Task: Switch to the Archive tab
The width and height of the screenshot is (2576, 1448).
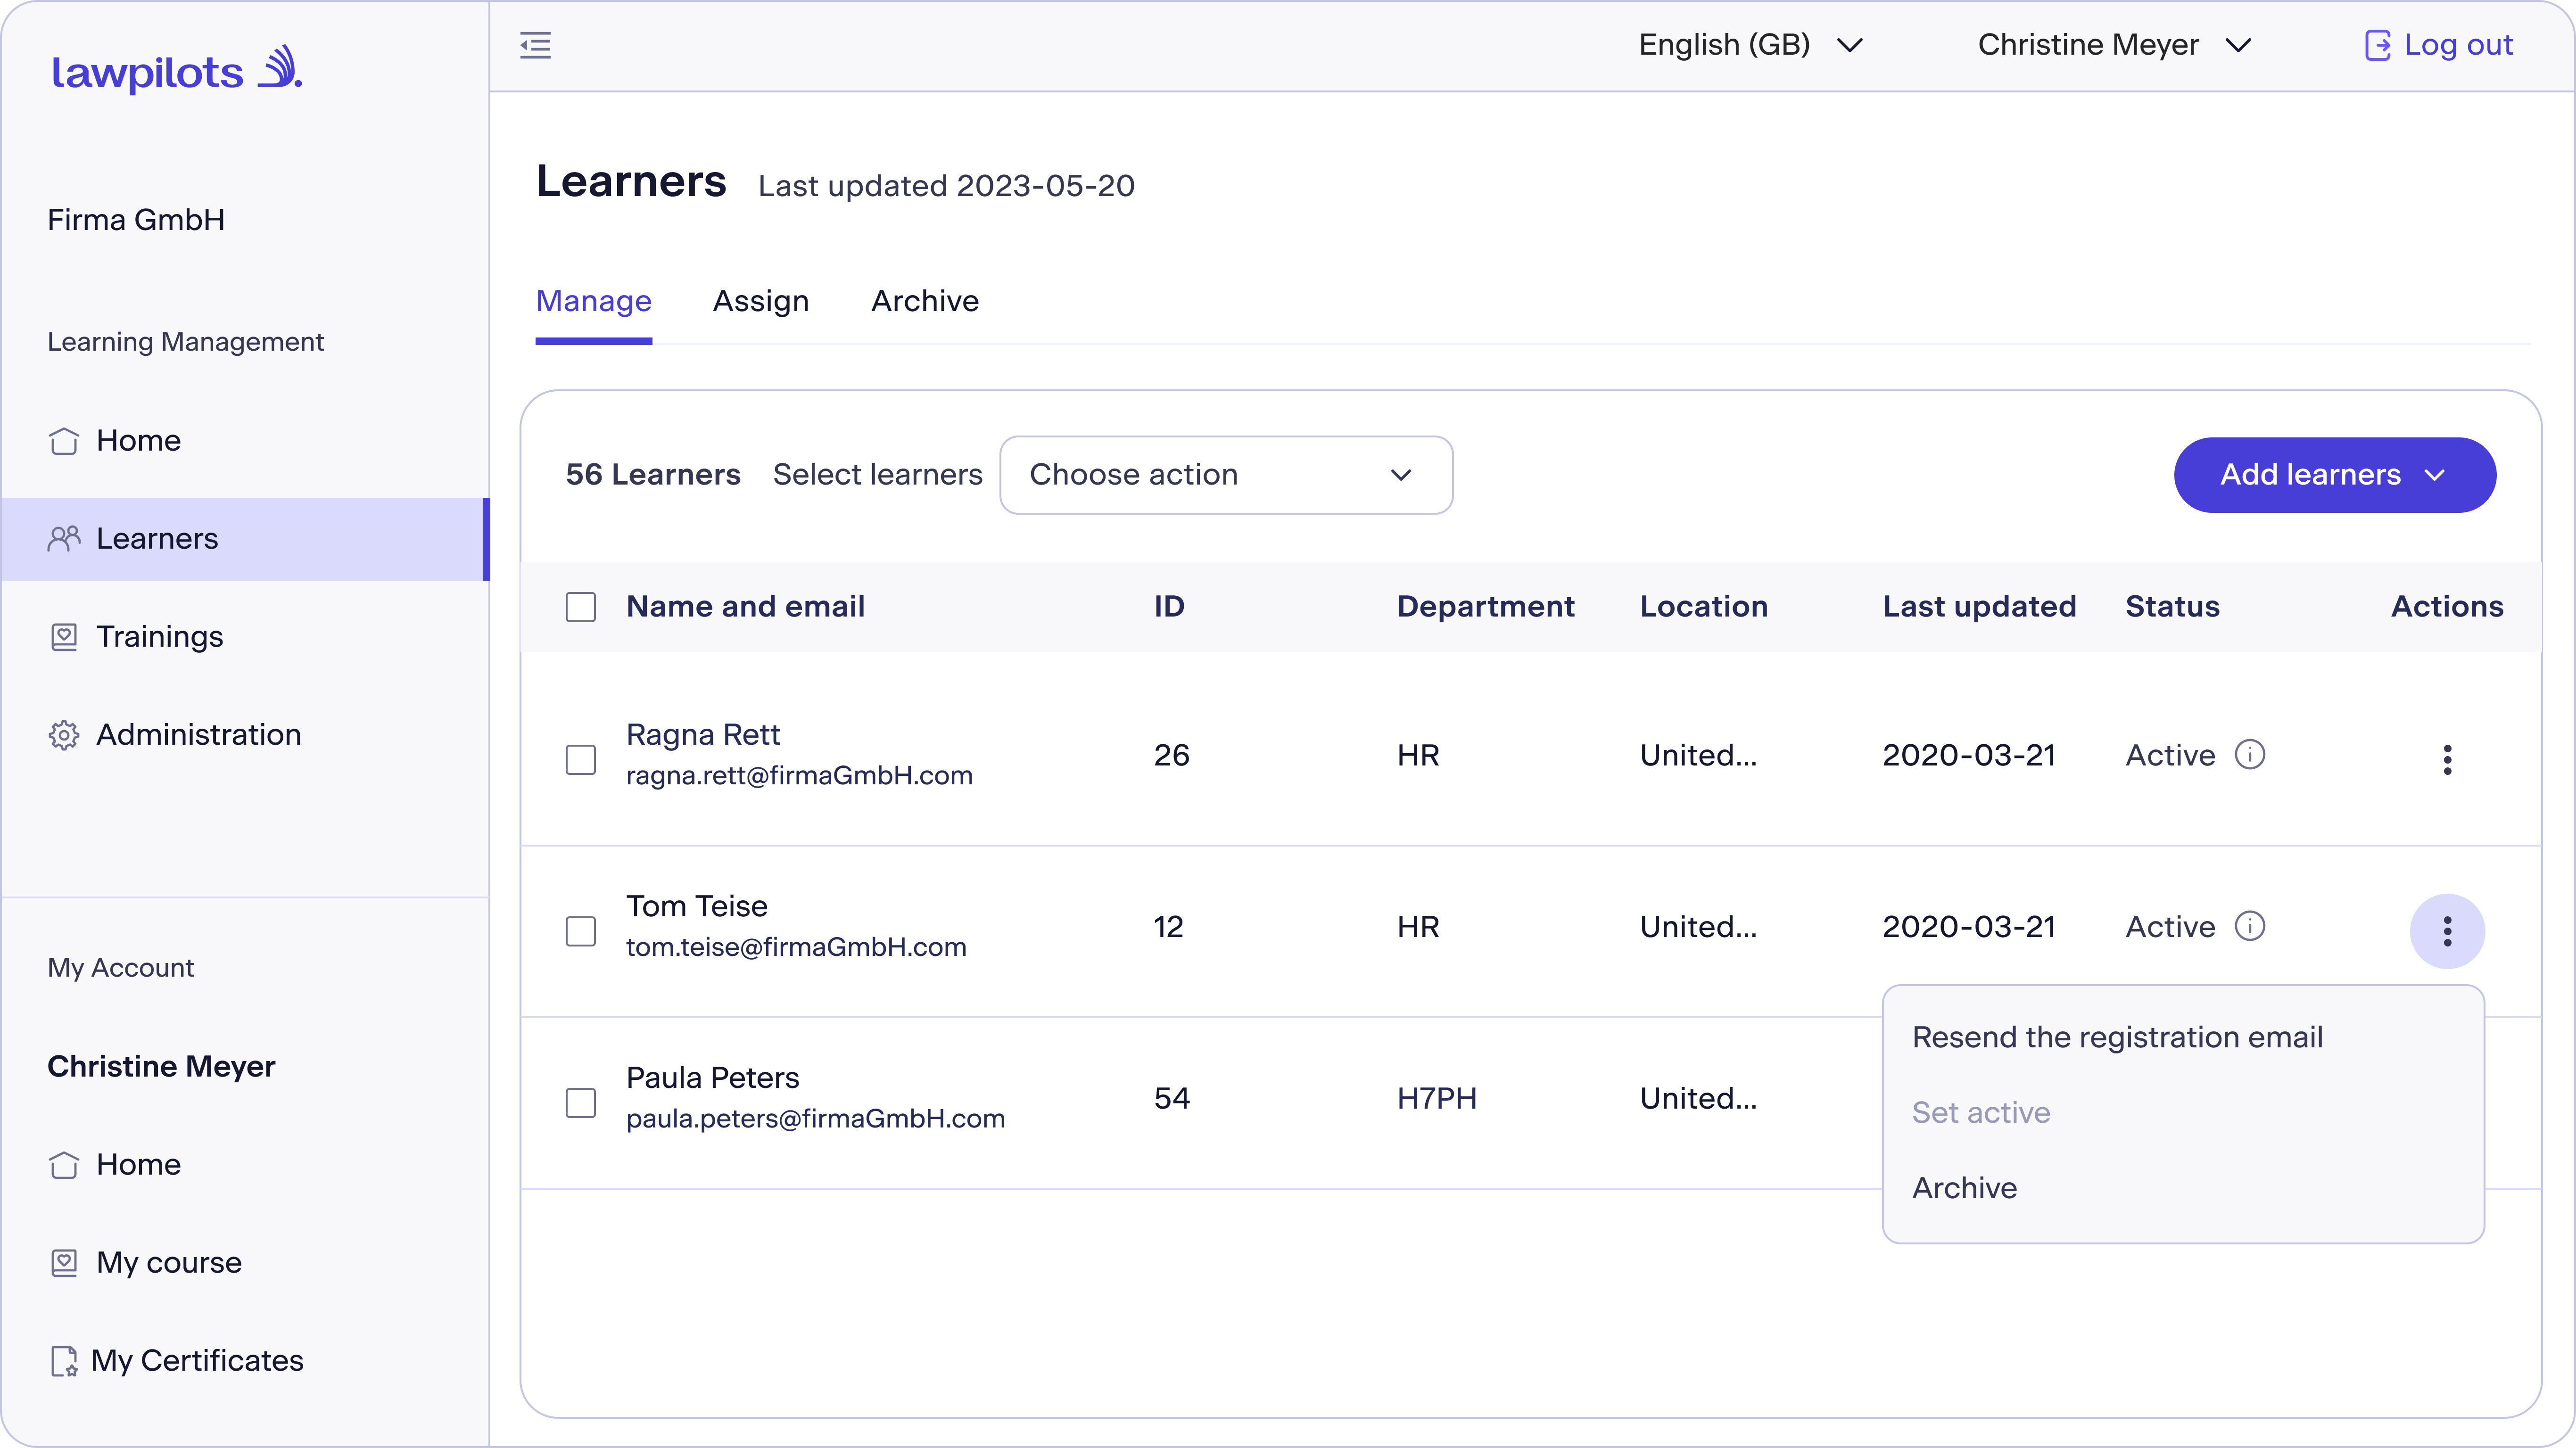Action: 925,301
